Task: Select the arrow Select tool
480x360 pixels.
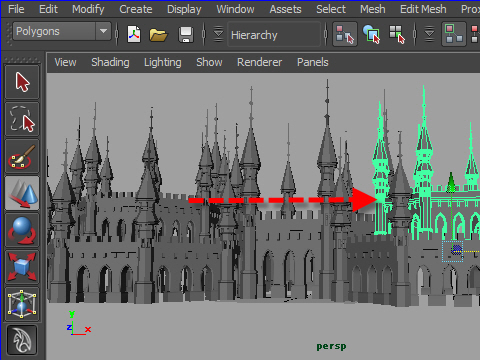Action: (x=22, y=82)
